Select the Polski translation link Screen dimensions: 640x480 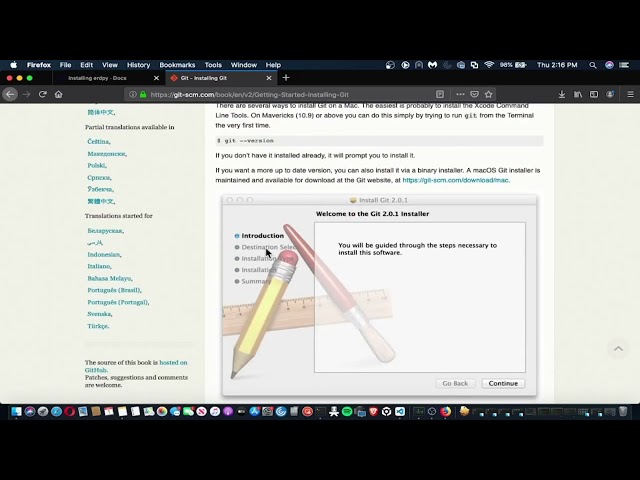(x=97, y=165)
